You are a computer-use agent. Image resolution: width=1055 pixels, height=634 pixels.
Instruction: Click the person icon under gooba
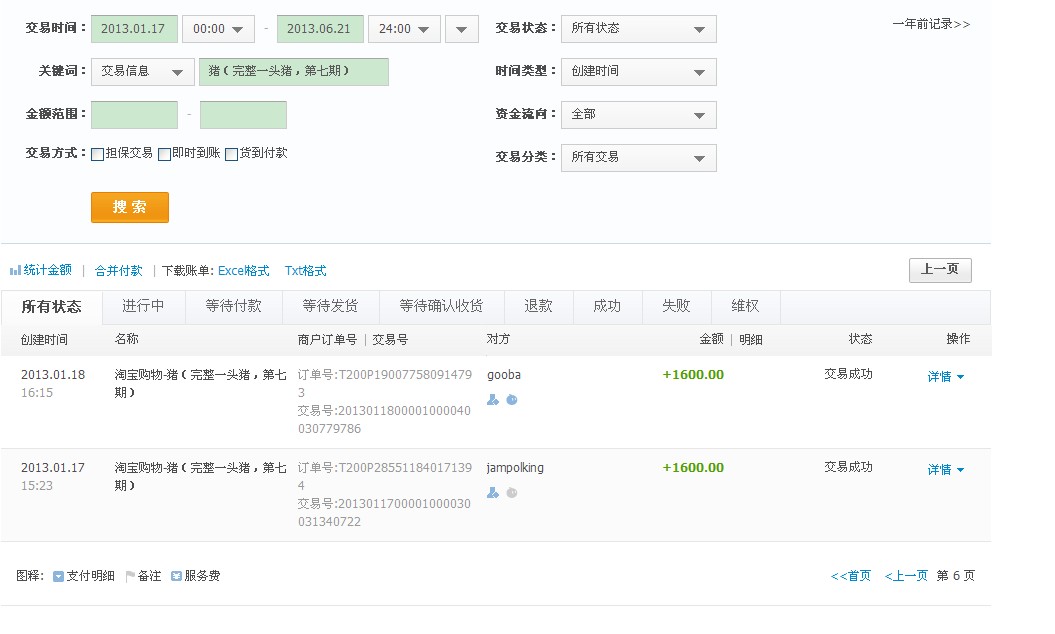tap(492, 400)
